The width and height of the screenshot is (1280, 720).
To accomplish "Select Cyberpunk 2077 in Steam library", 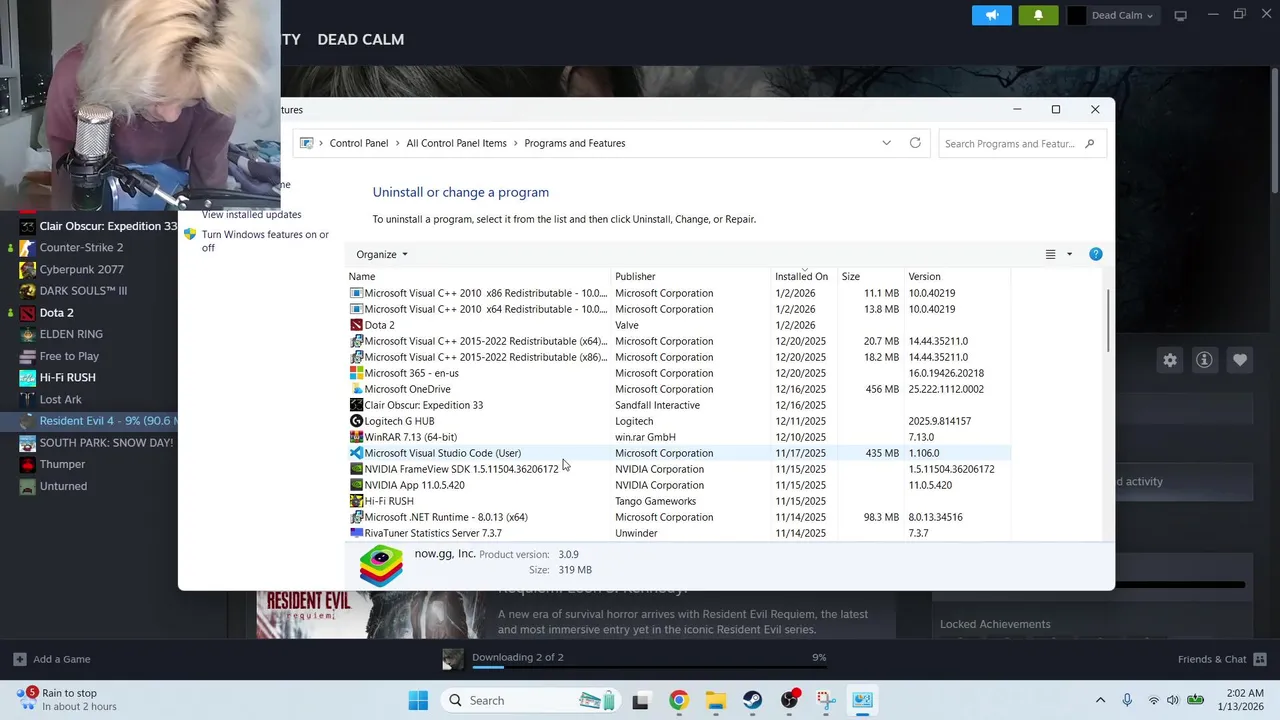I will 80,269.
